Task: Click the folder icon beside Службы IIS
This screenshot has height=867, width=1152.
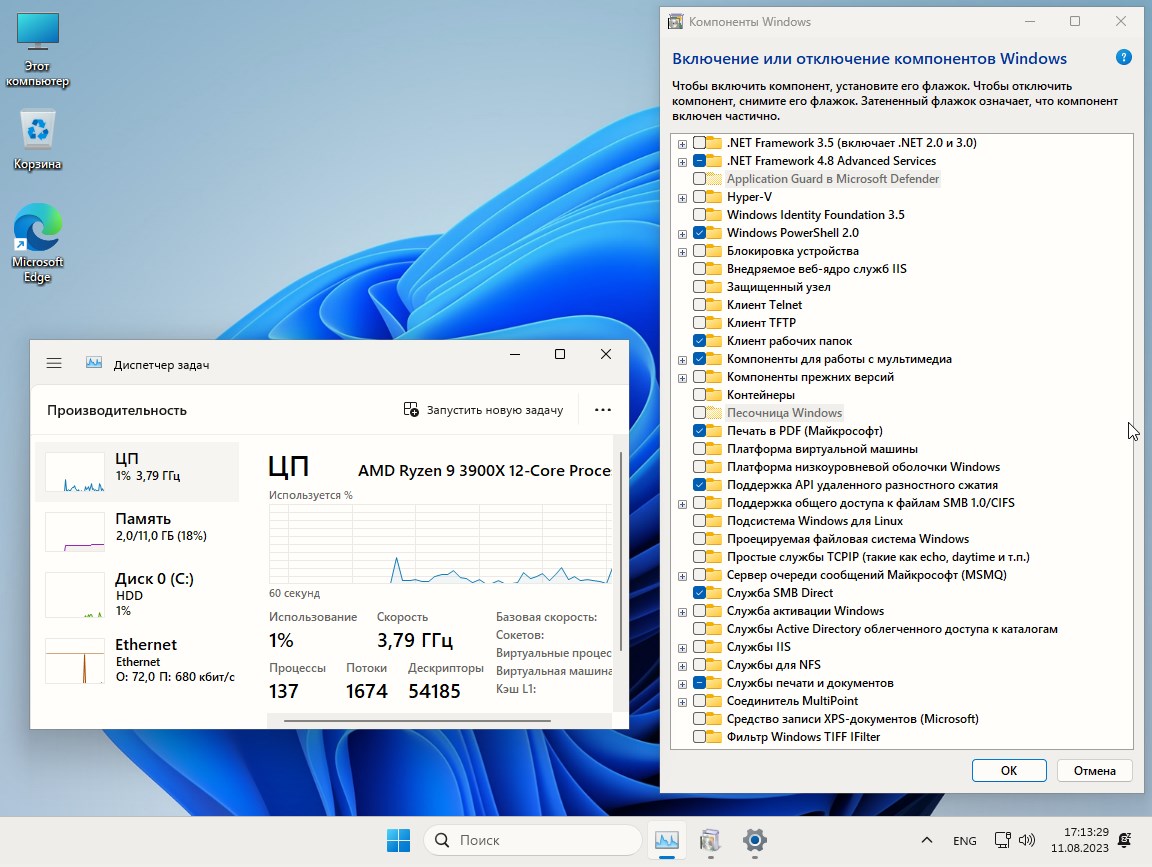Action: tap(713, 647)
